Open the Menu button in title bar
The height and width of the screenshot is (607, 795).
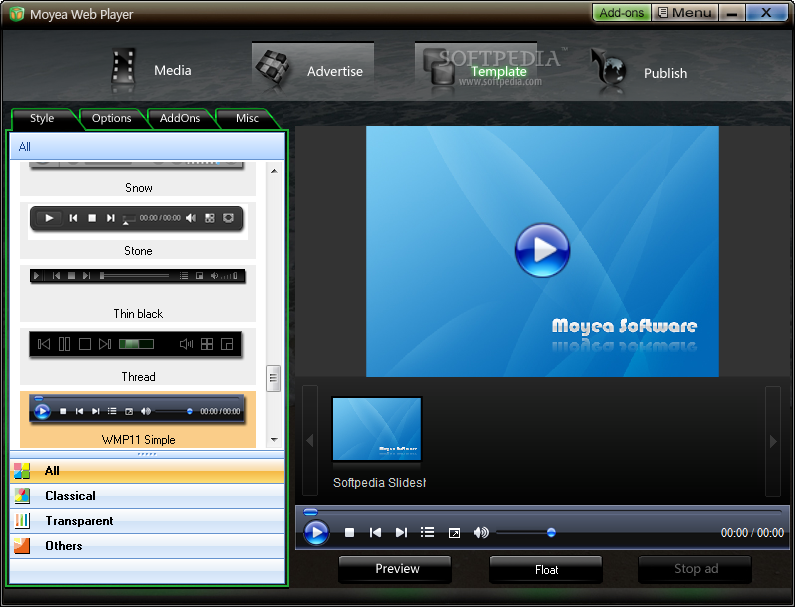click(684, 13)
